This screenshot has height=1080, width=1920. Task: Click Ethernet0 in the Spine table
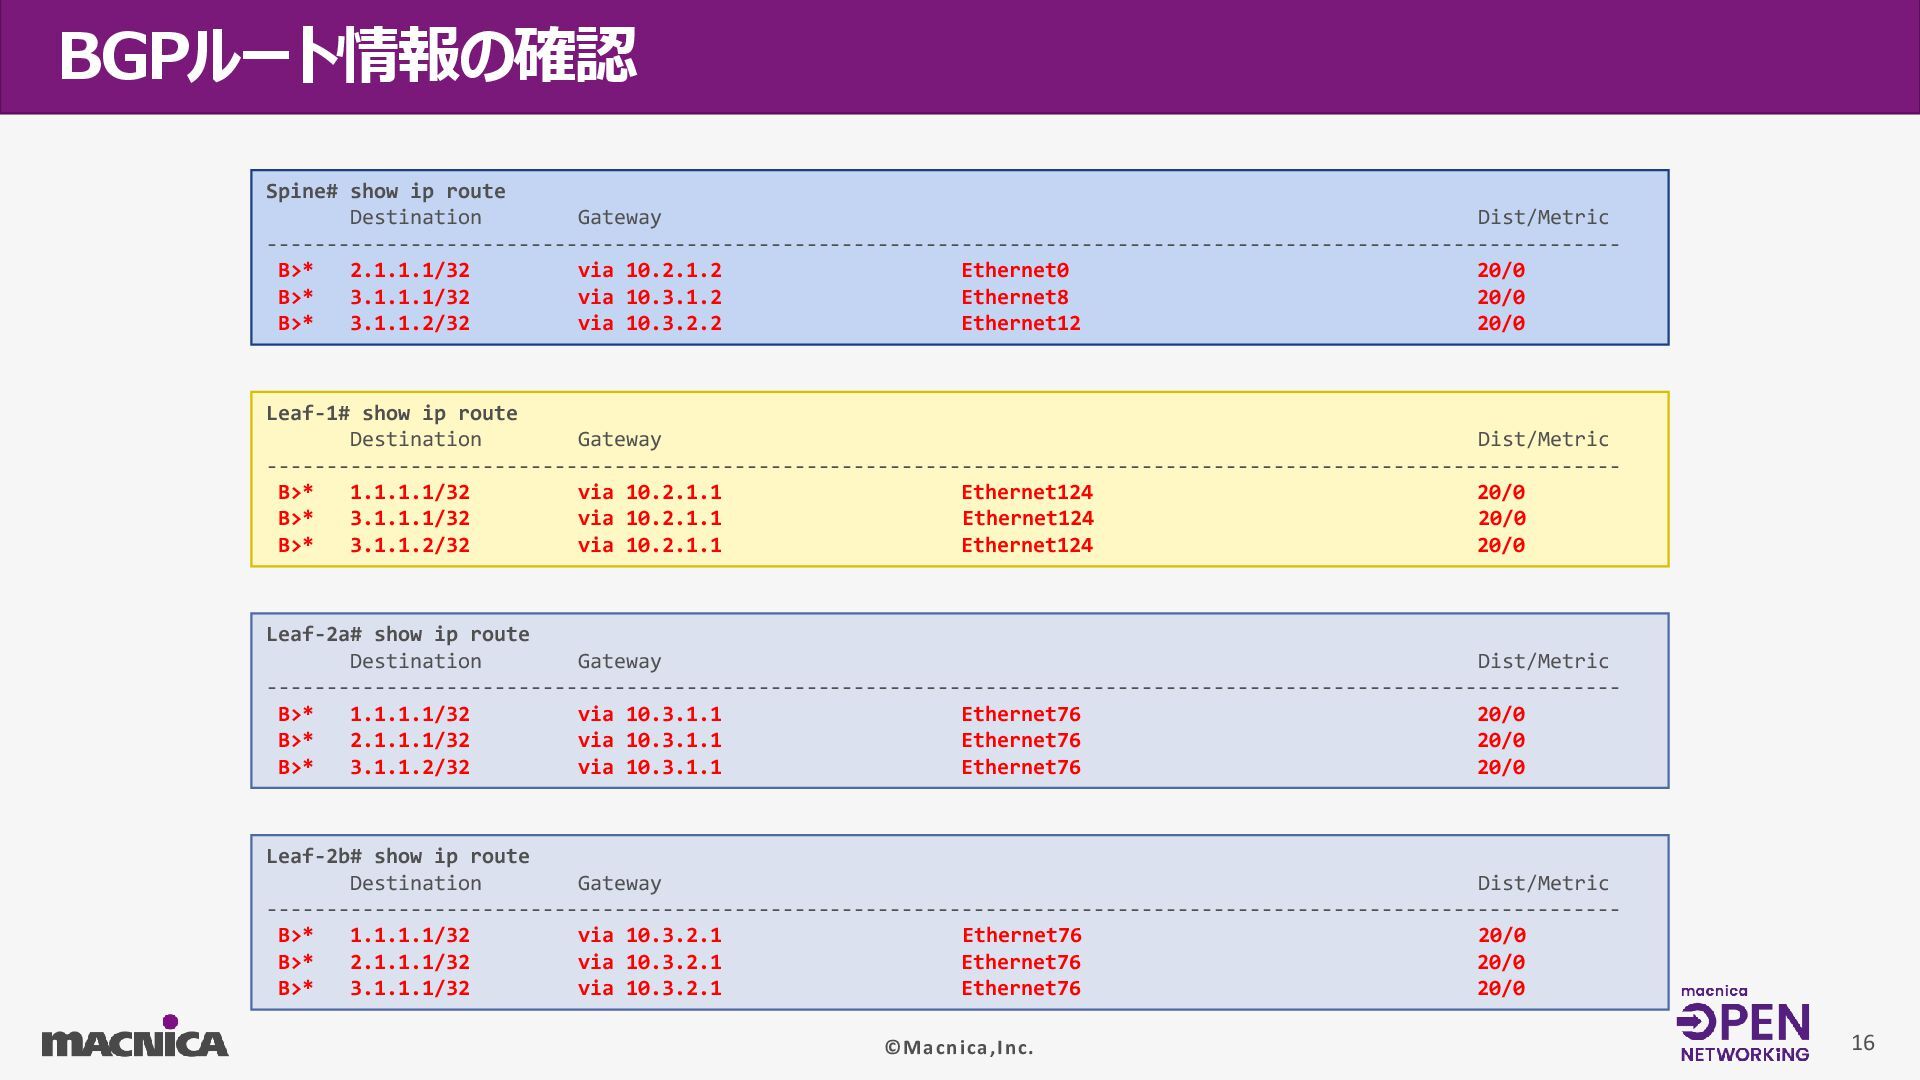click(x=1014, y=270)
